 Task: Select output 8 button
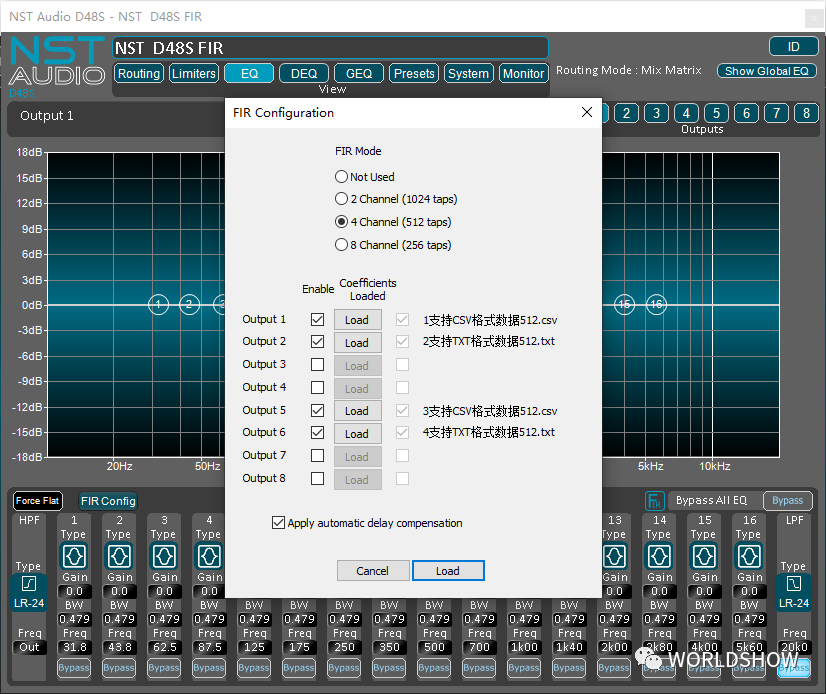click(x=807, y=113)
